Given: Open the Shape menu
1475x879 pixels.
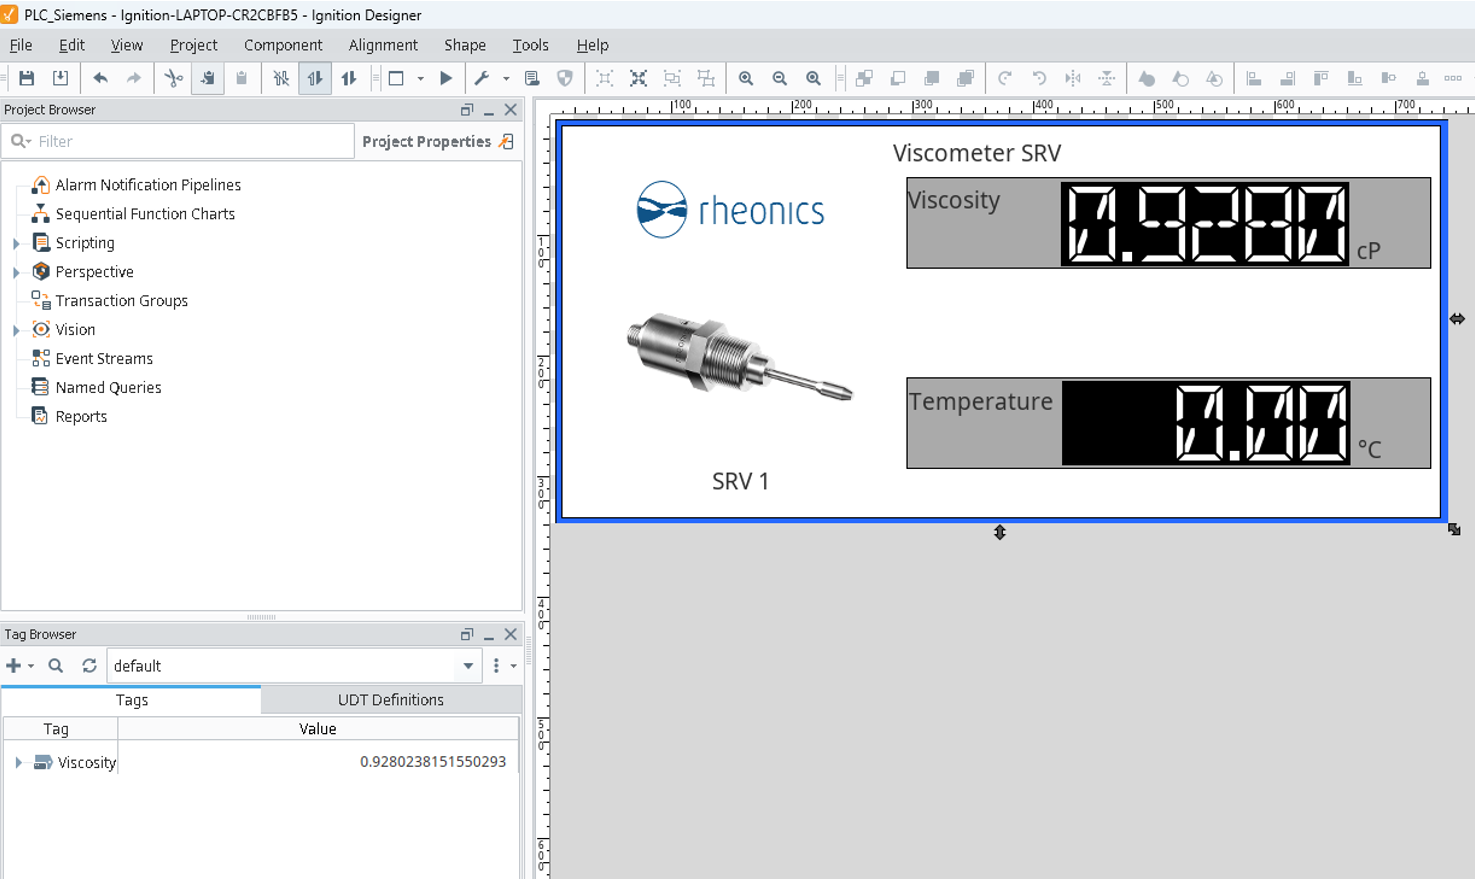Looking at the screenshot, I should pos(465,45).
